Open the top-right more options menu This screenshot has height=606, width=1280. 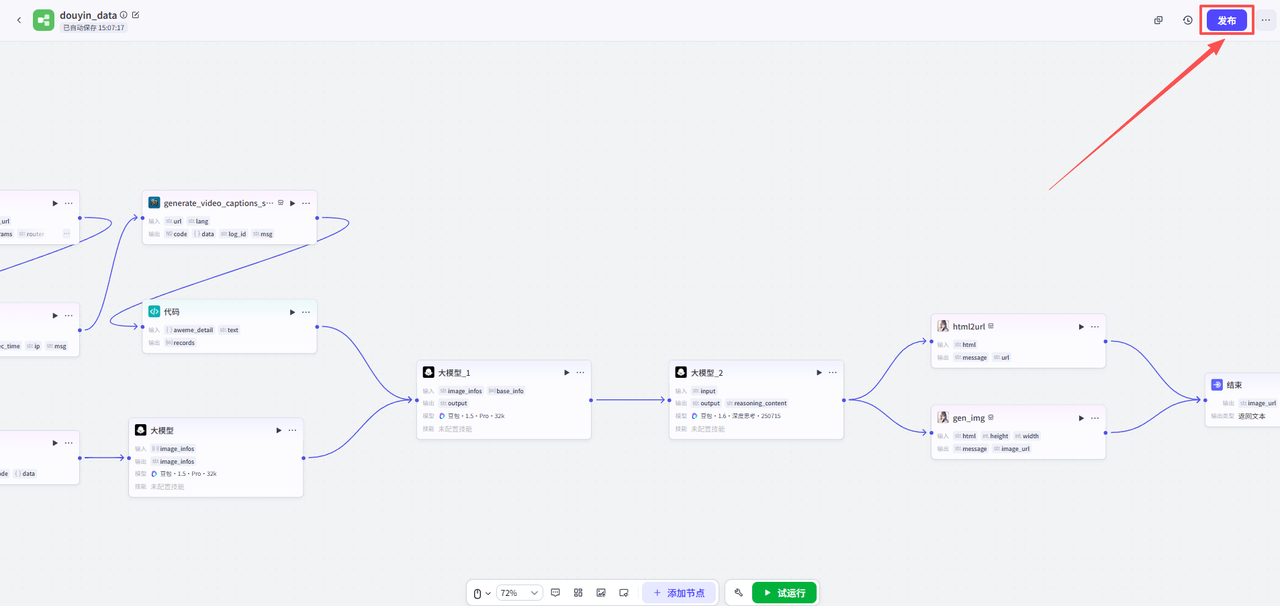1265,20
